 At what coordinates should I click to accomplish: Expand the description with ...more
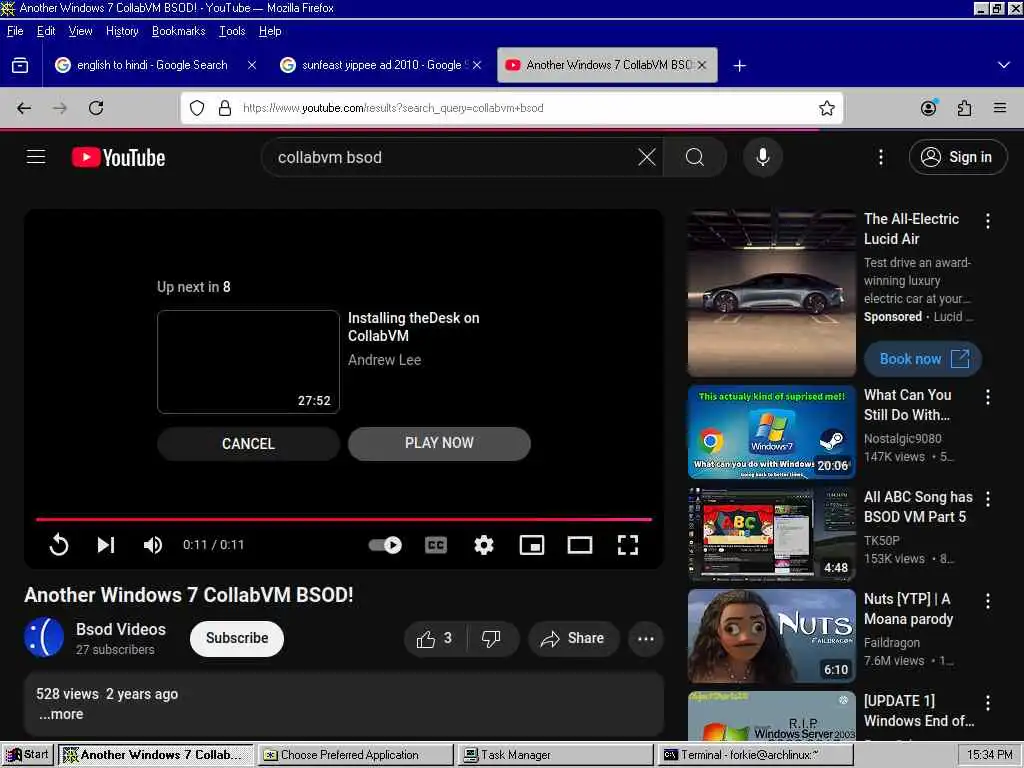(x=61, y=714)
